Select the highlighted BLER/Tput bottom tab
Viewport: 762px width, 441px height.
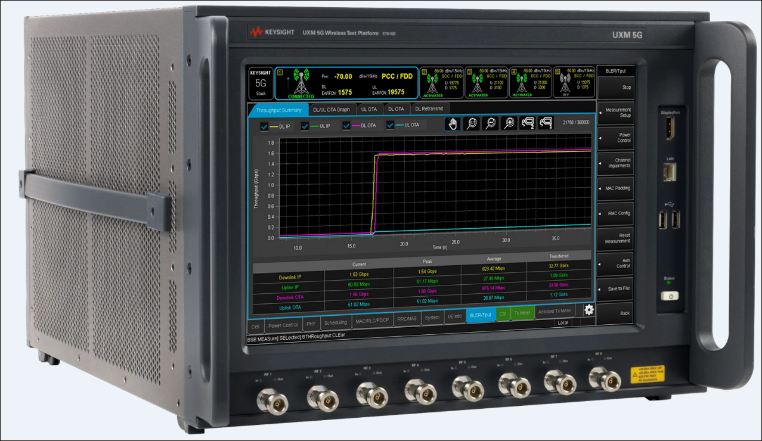tap(481, 315)
